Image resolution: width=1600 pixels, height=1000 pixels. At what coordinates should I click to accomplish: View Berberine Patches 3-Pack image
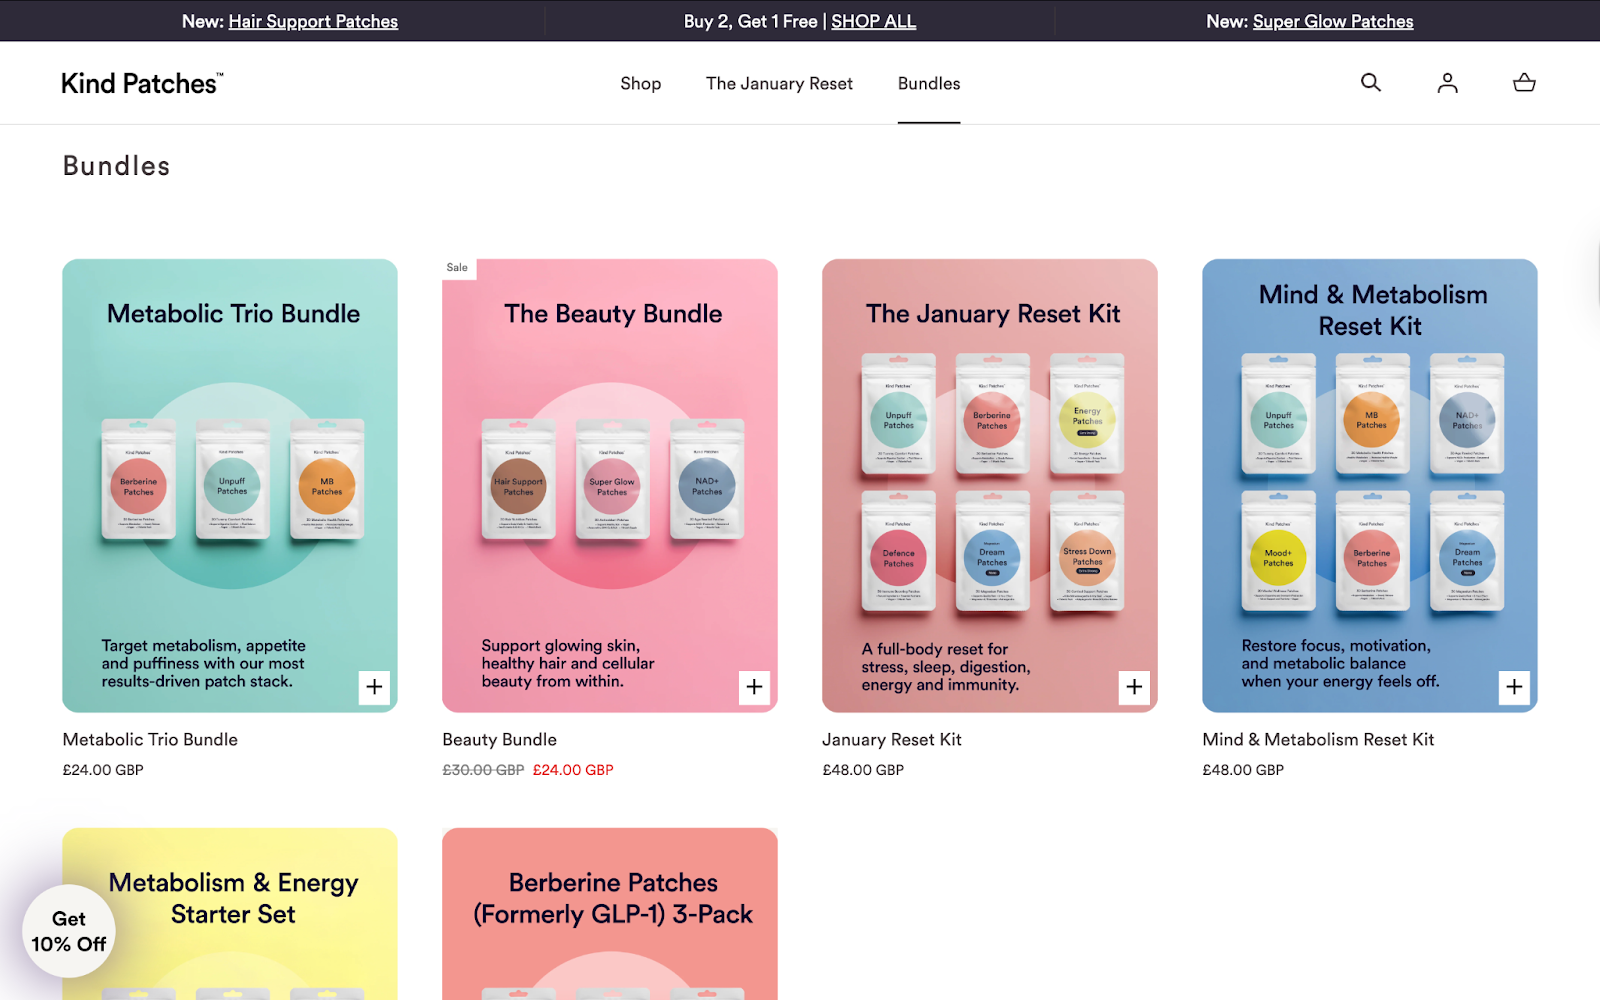(610, 914)
